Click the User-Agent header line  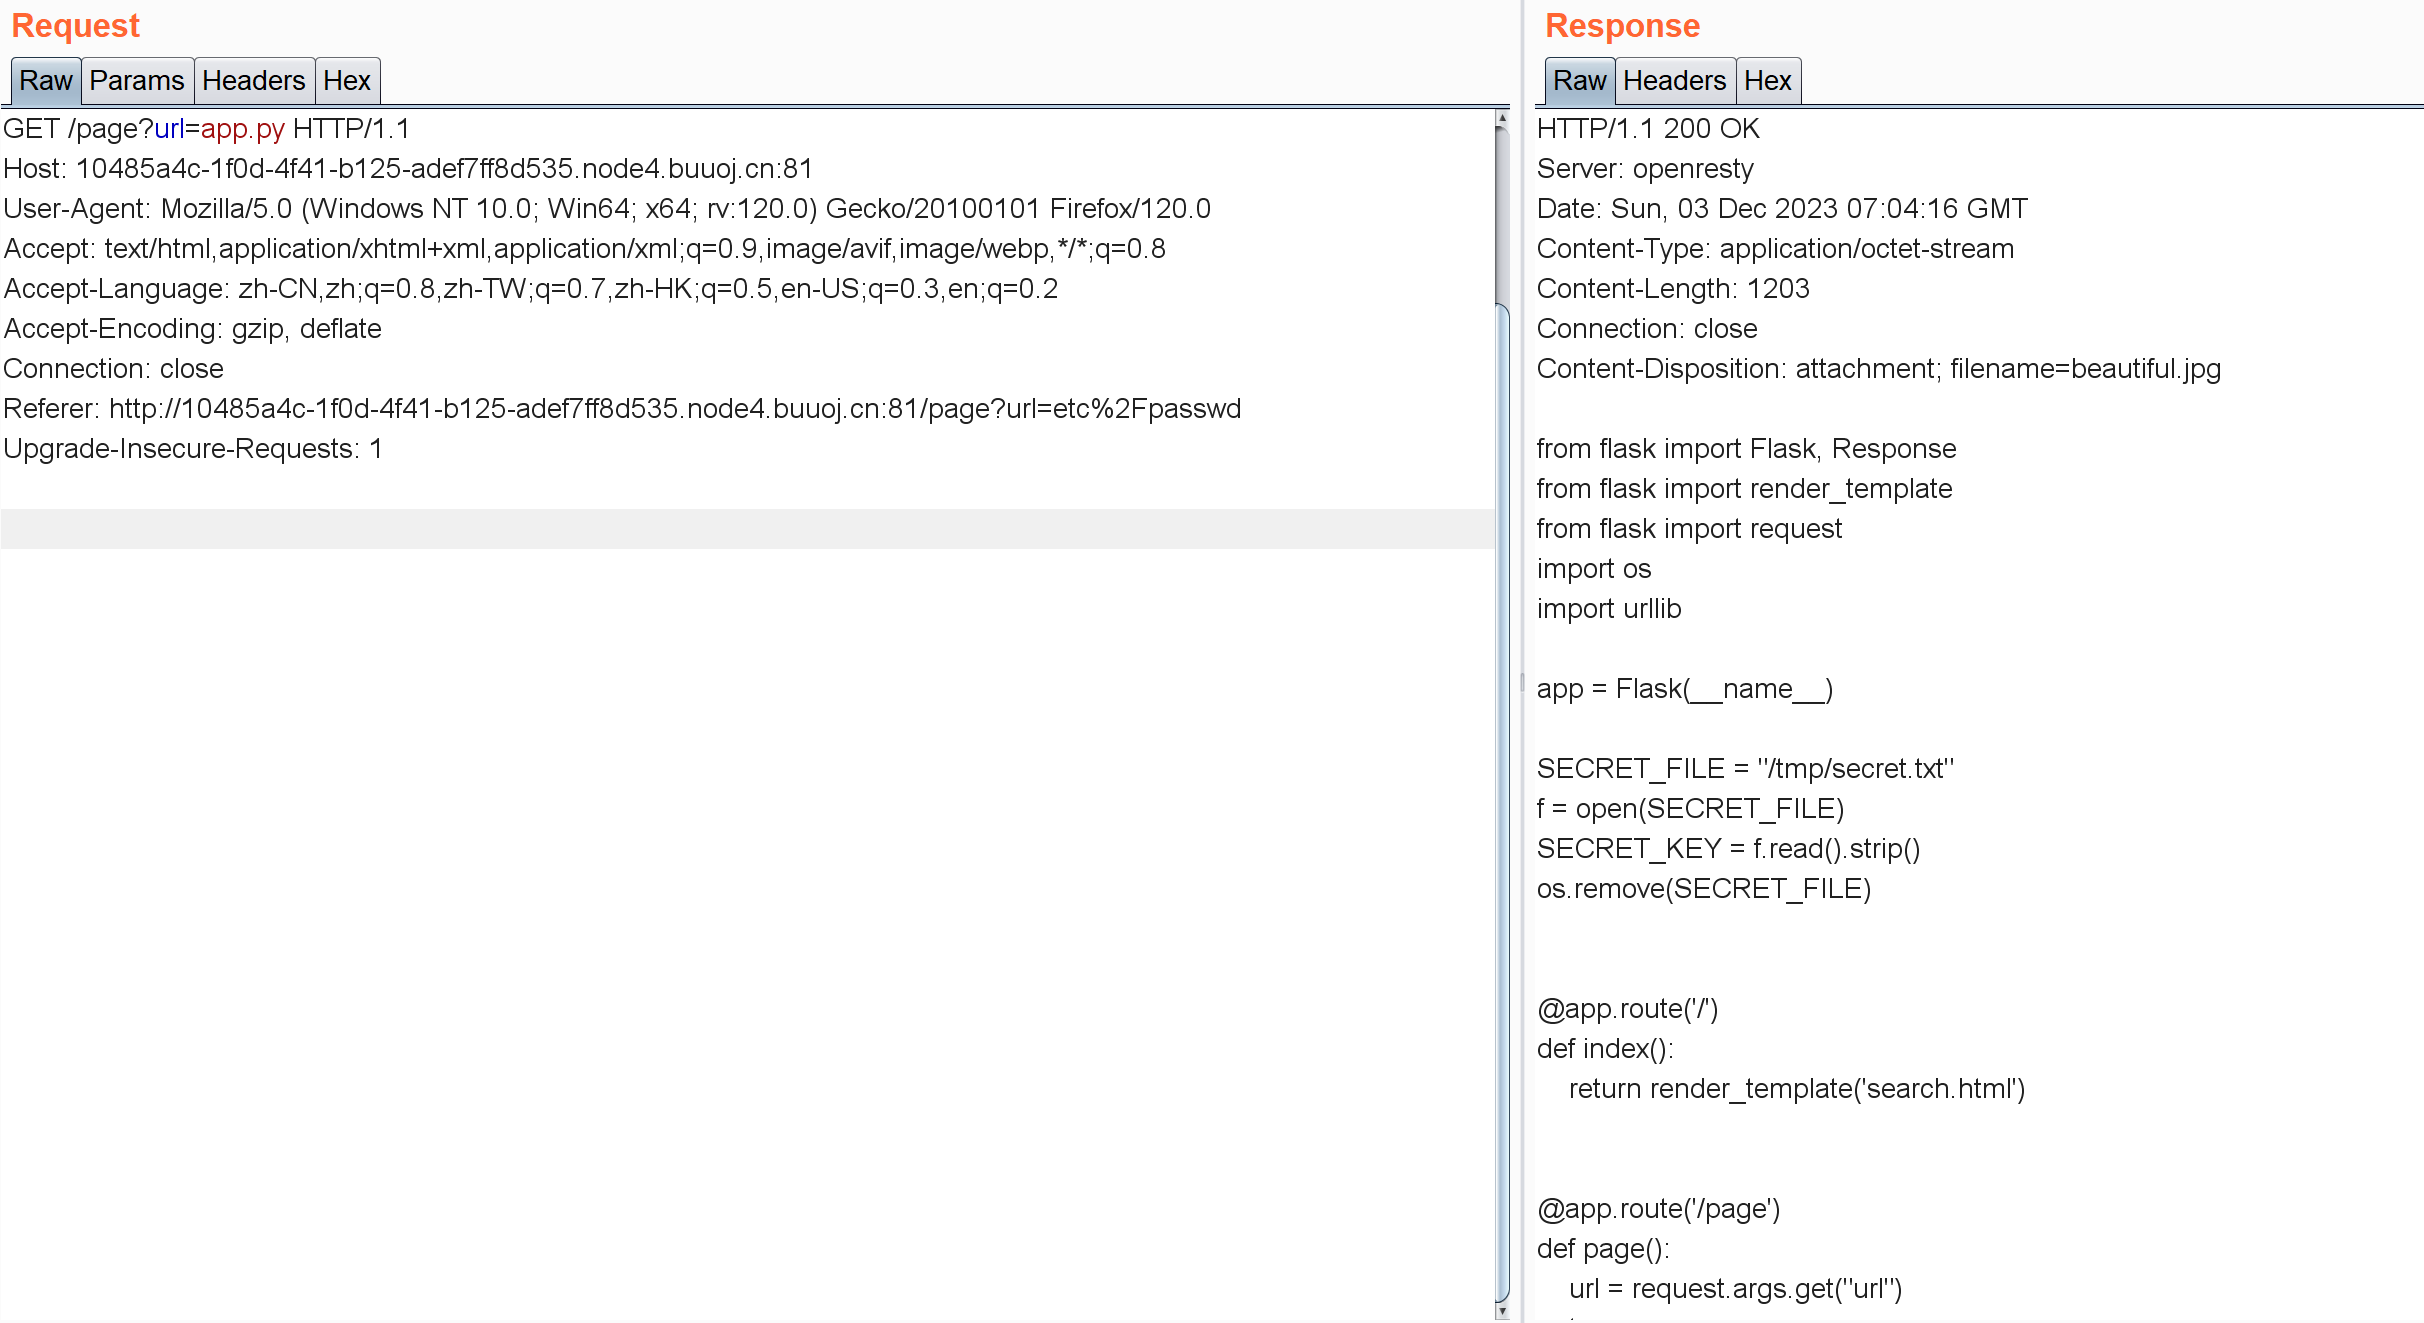pos(607,209)
